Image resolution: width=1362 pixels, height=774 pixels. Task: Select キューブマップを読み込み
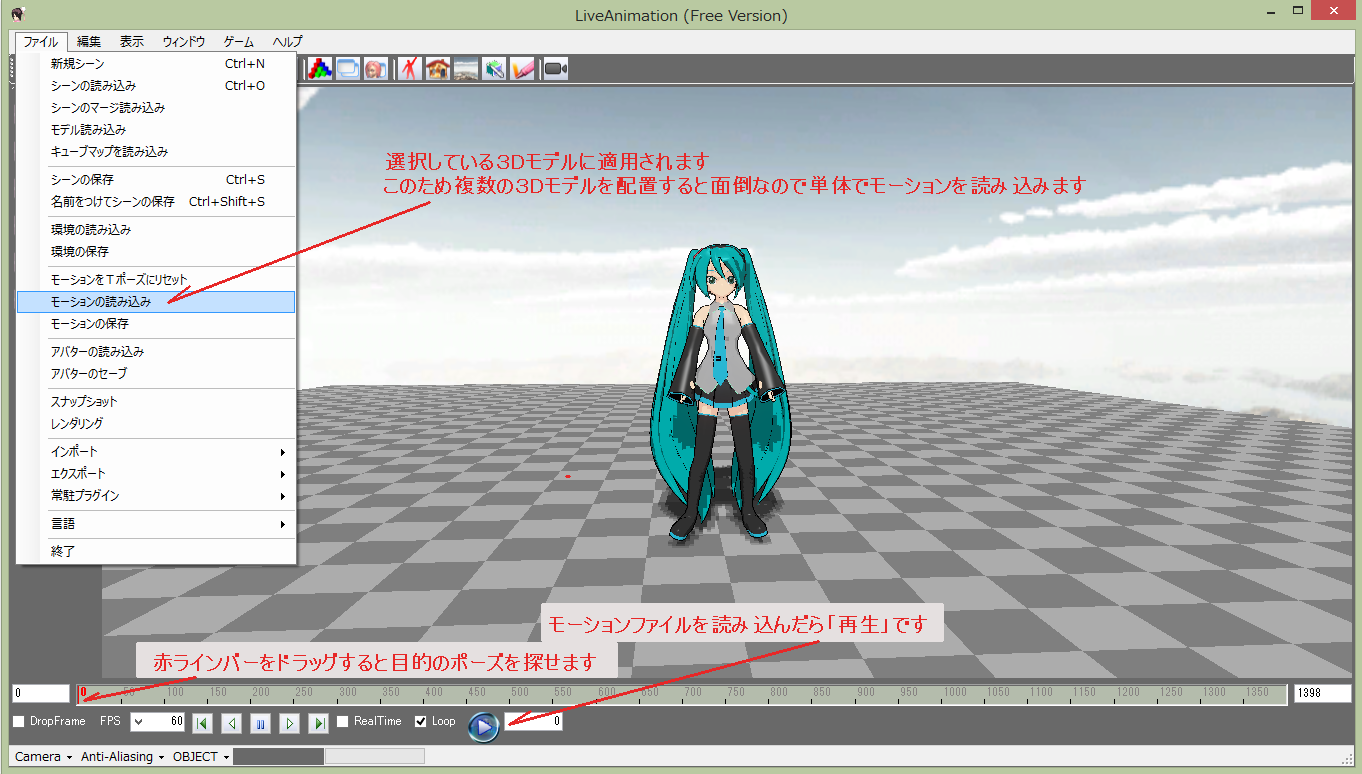[x=157, y=151]
